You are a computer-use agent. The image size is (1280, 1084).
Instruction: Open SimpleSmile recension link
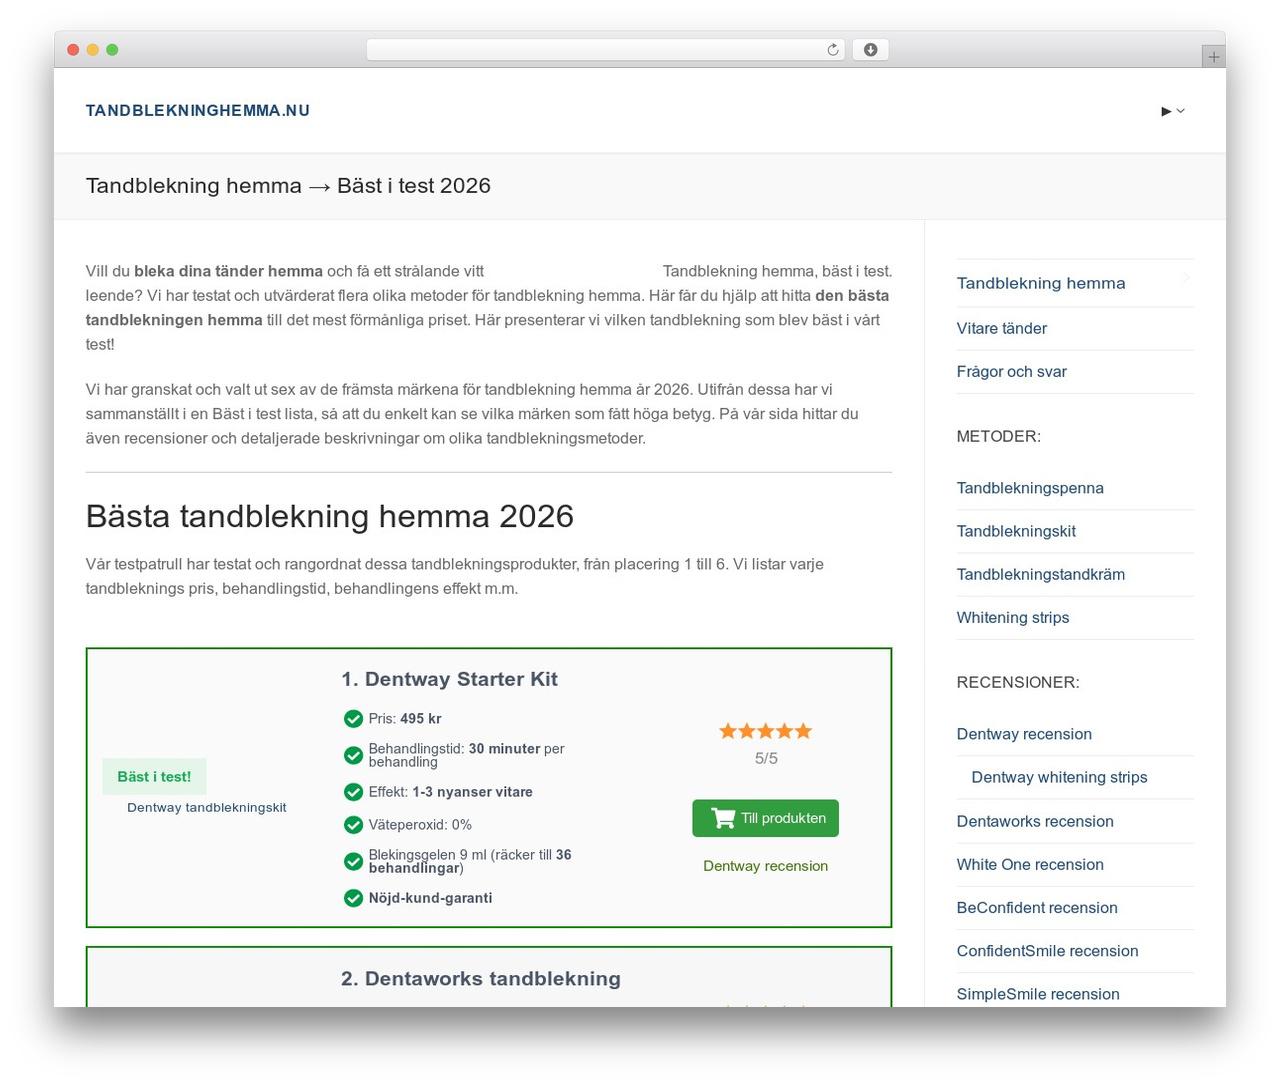(1038, 993)
